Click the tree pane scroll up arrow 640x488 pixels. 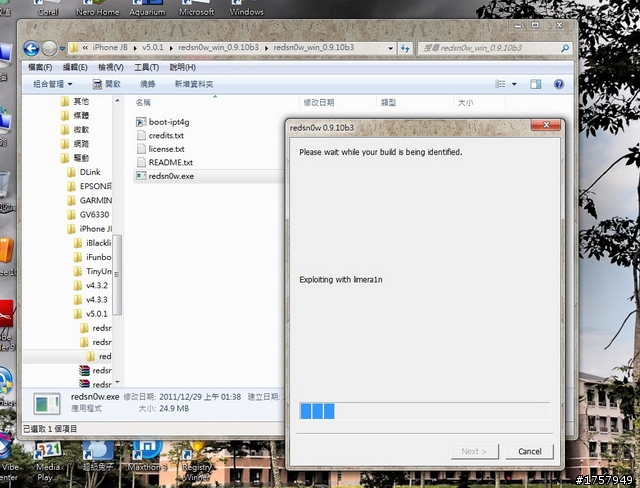click(x=117, y=100)
